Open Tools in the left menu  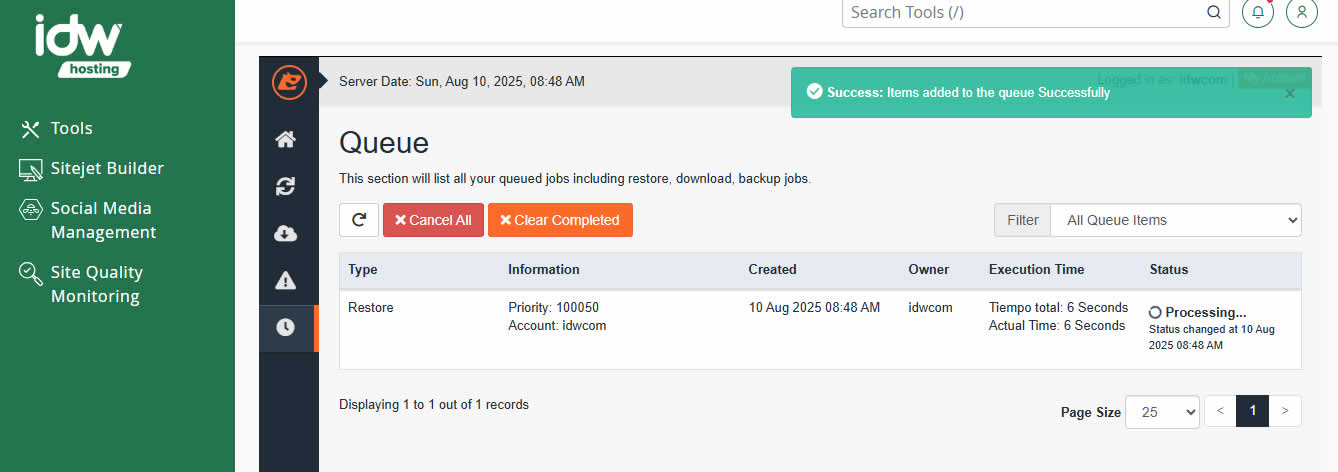(71, 128)
